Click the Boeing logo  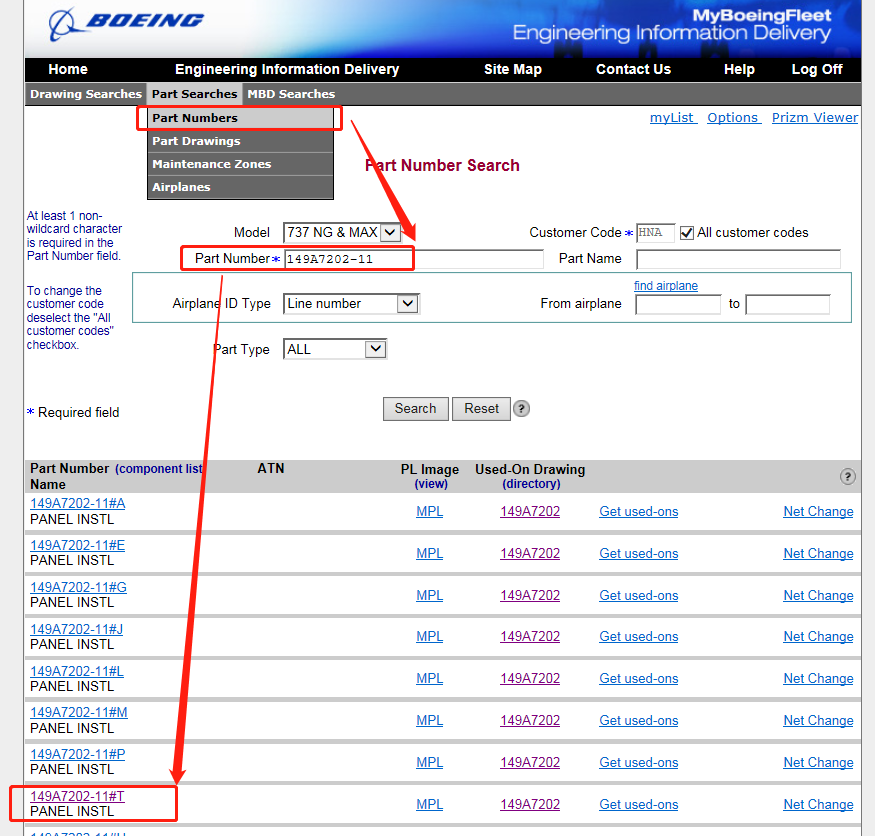click(x=126, y=23)
